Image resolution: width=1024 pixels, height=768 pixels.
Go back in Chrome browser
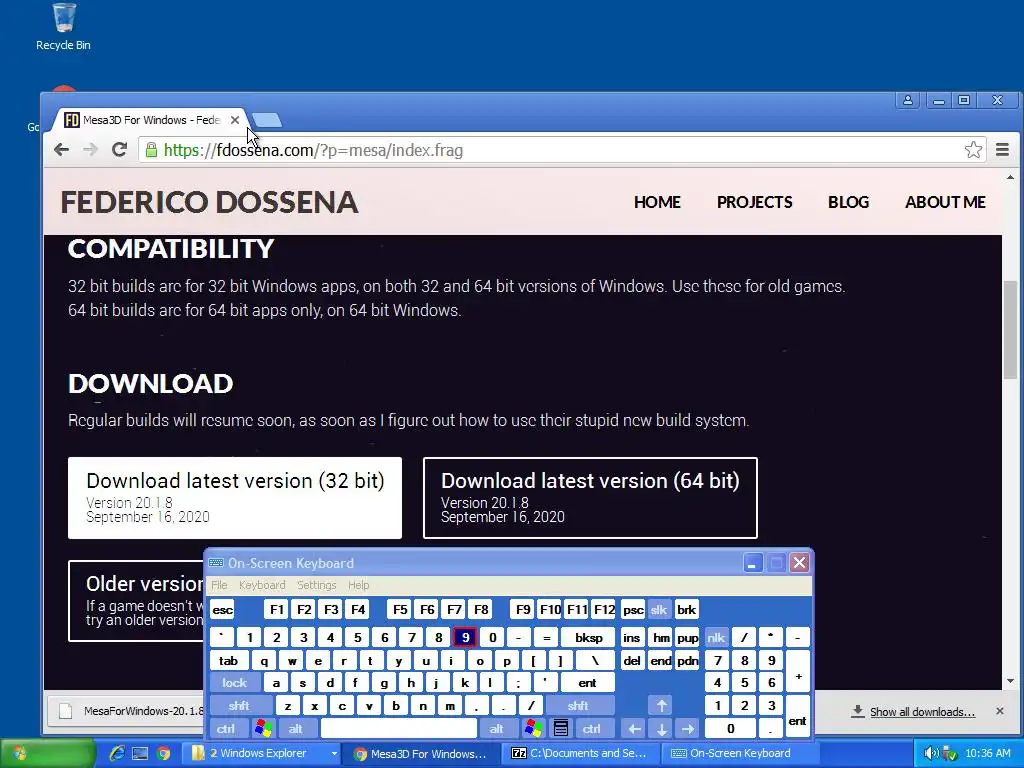coord(61,150)
